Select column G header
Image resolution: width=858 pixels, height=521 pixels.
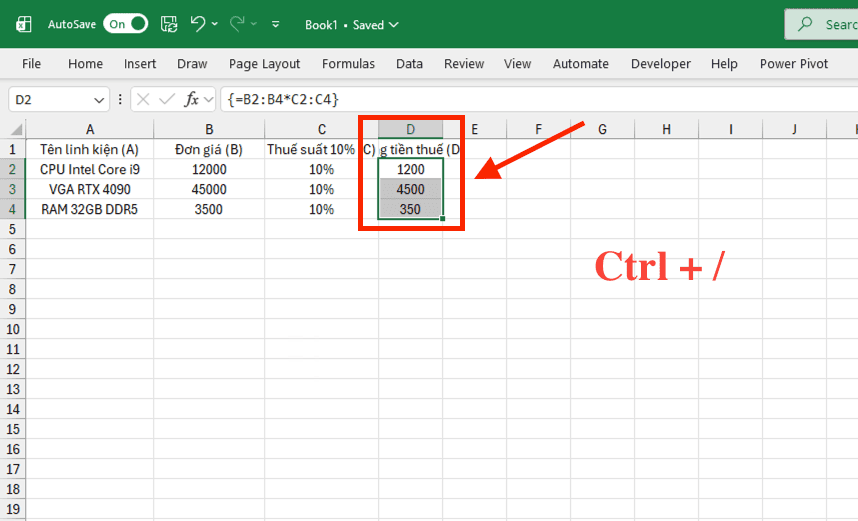pyautogui.click(x=602, y=129)
